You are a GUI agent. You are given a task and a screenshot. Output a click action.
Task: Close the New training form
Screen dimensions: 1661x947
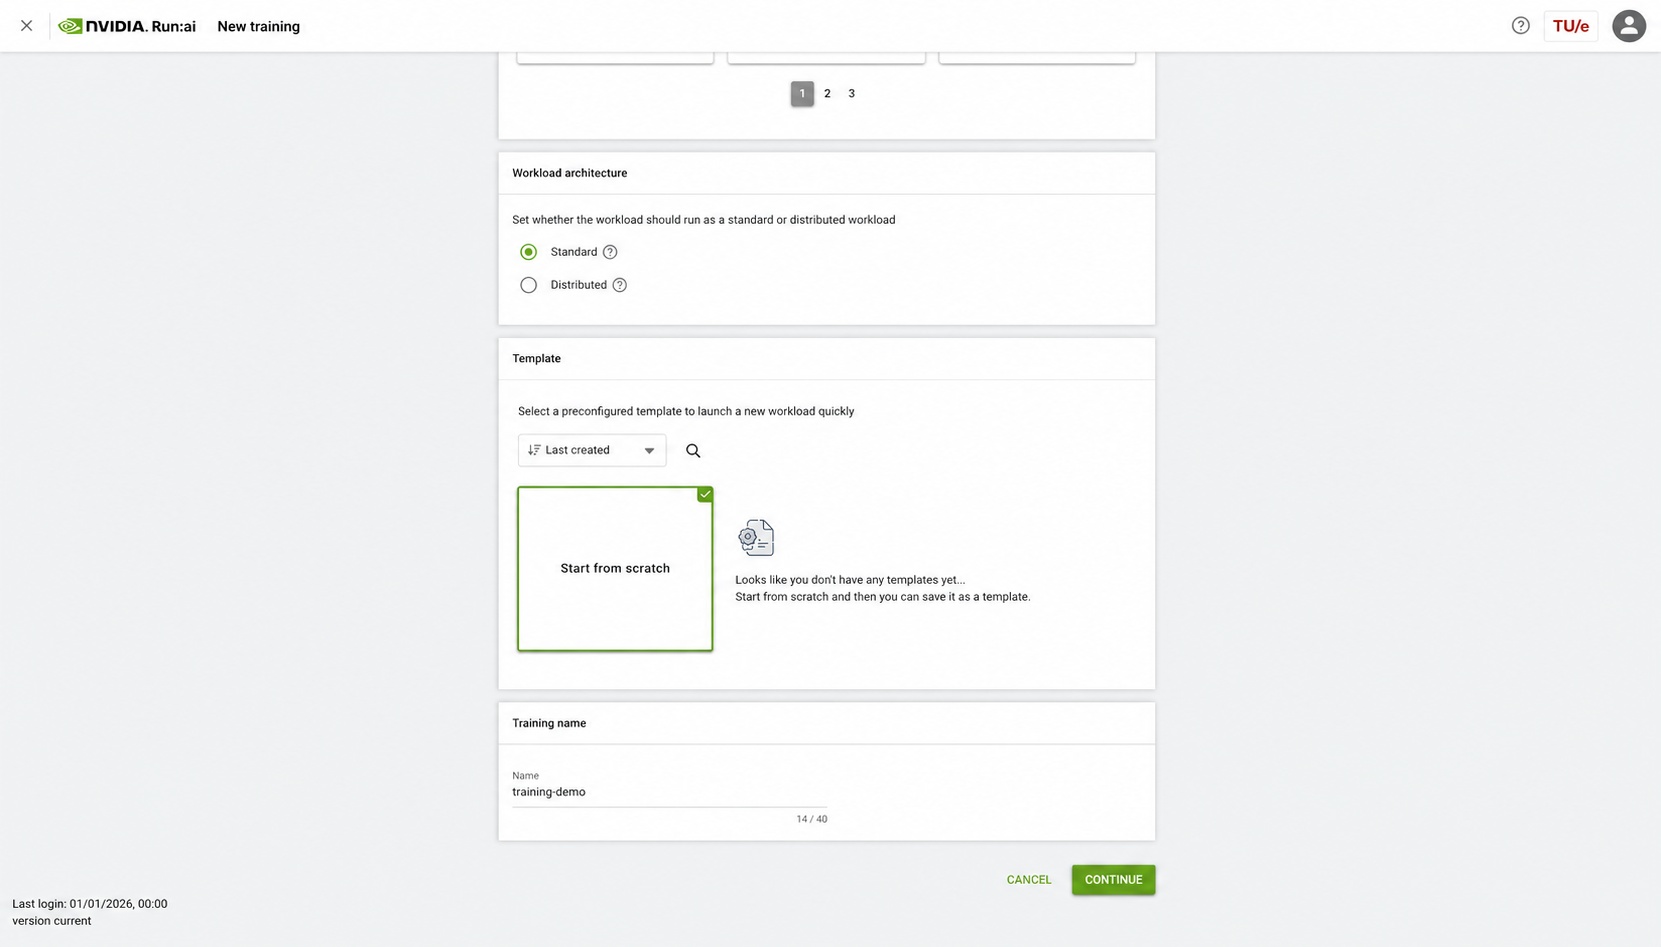coord(27,26)
